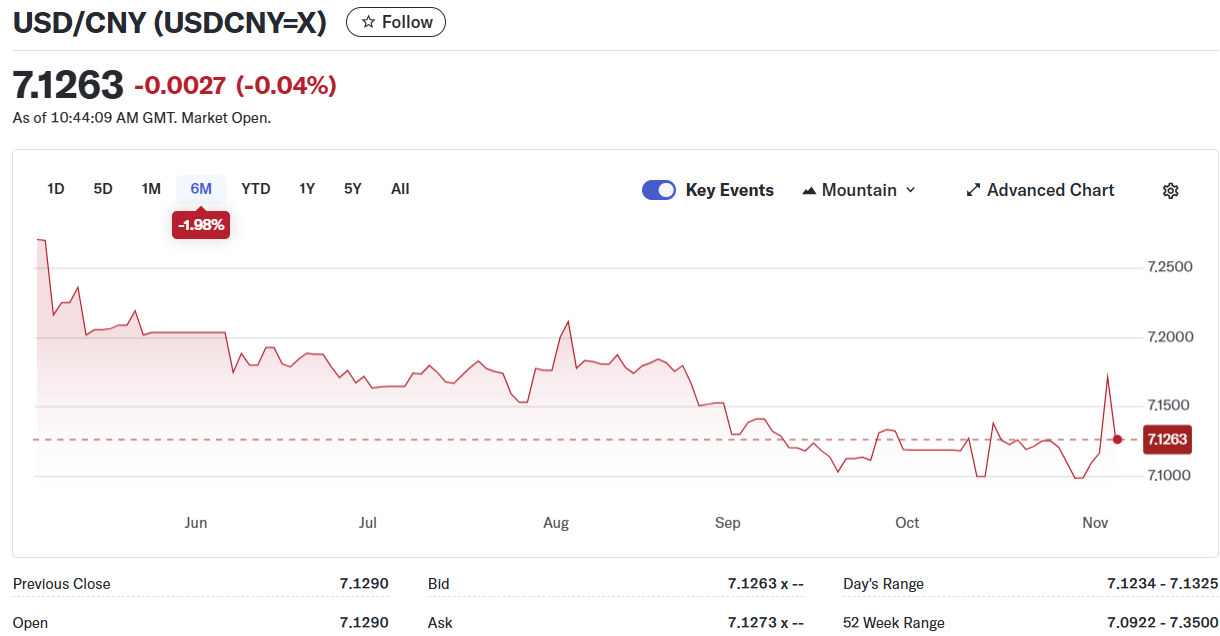Display the All time range

400,189
